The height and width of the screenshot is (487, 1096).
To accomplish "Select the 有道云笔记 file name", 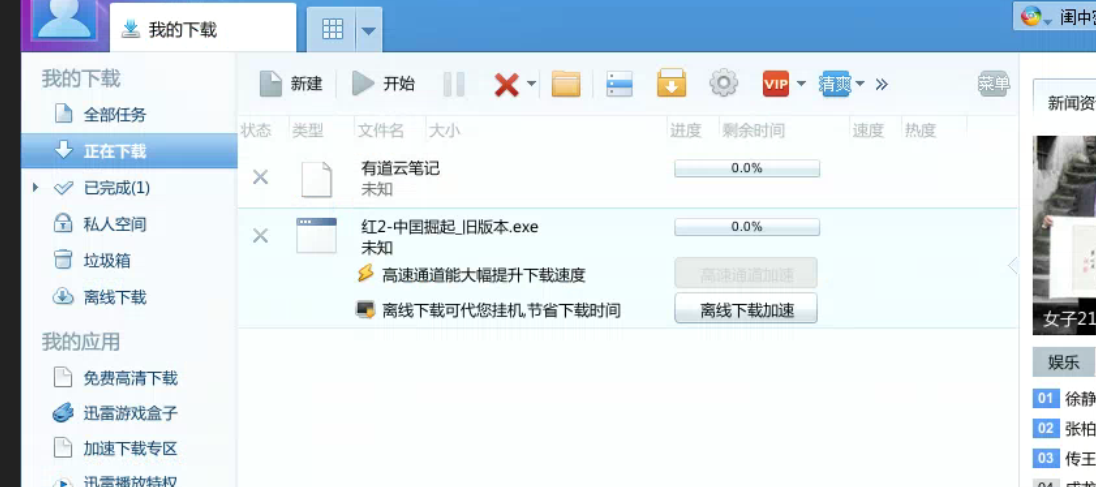I will pyautogui.click(x=401, y=168).
